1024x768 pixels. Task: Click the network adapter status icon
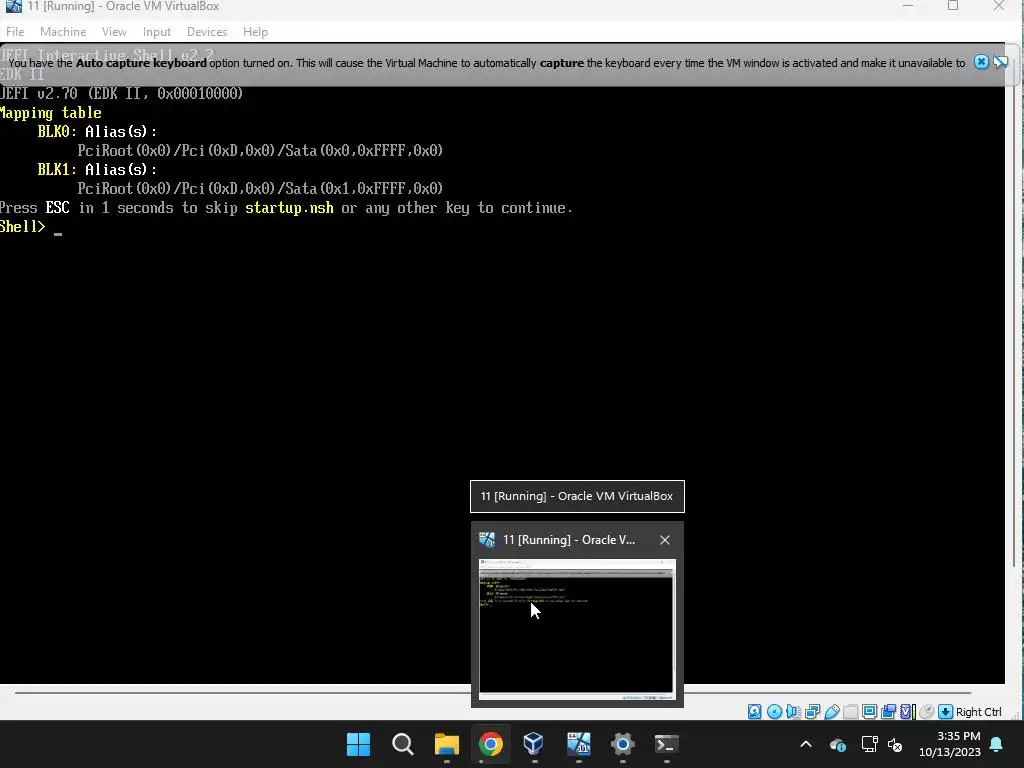(812, 712)
